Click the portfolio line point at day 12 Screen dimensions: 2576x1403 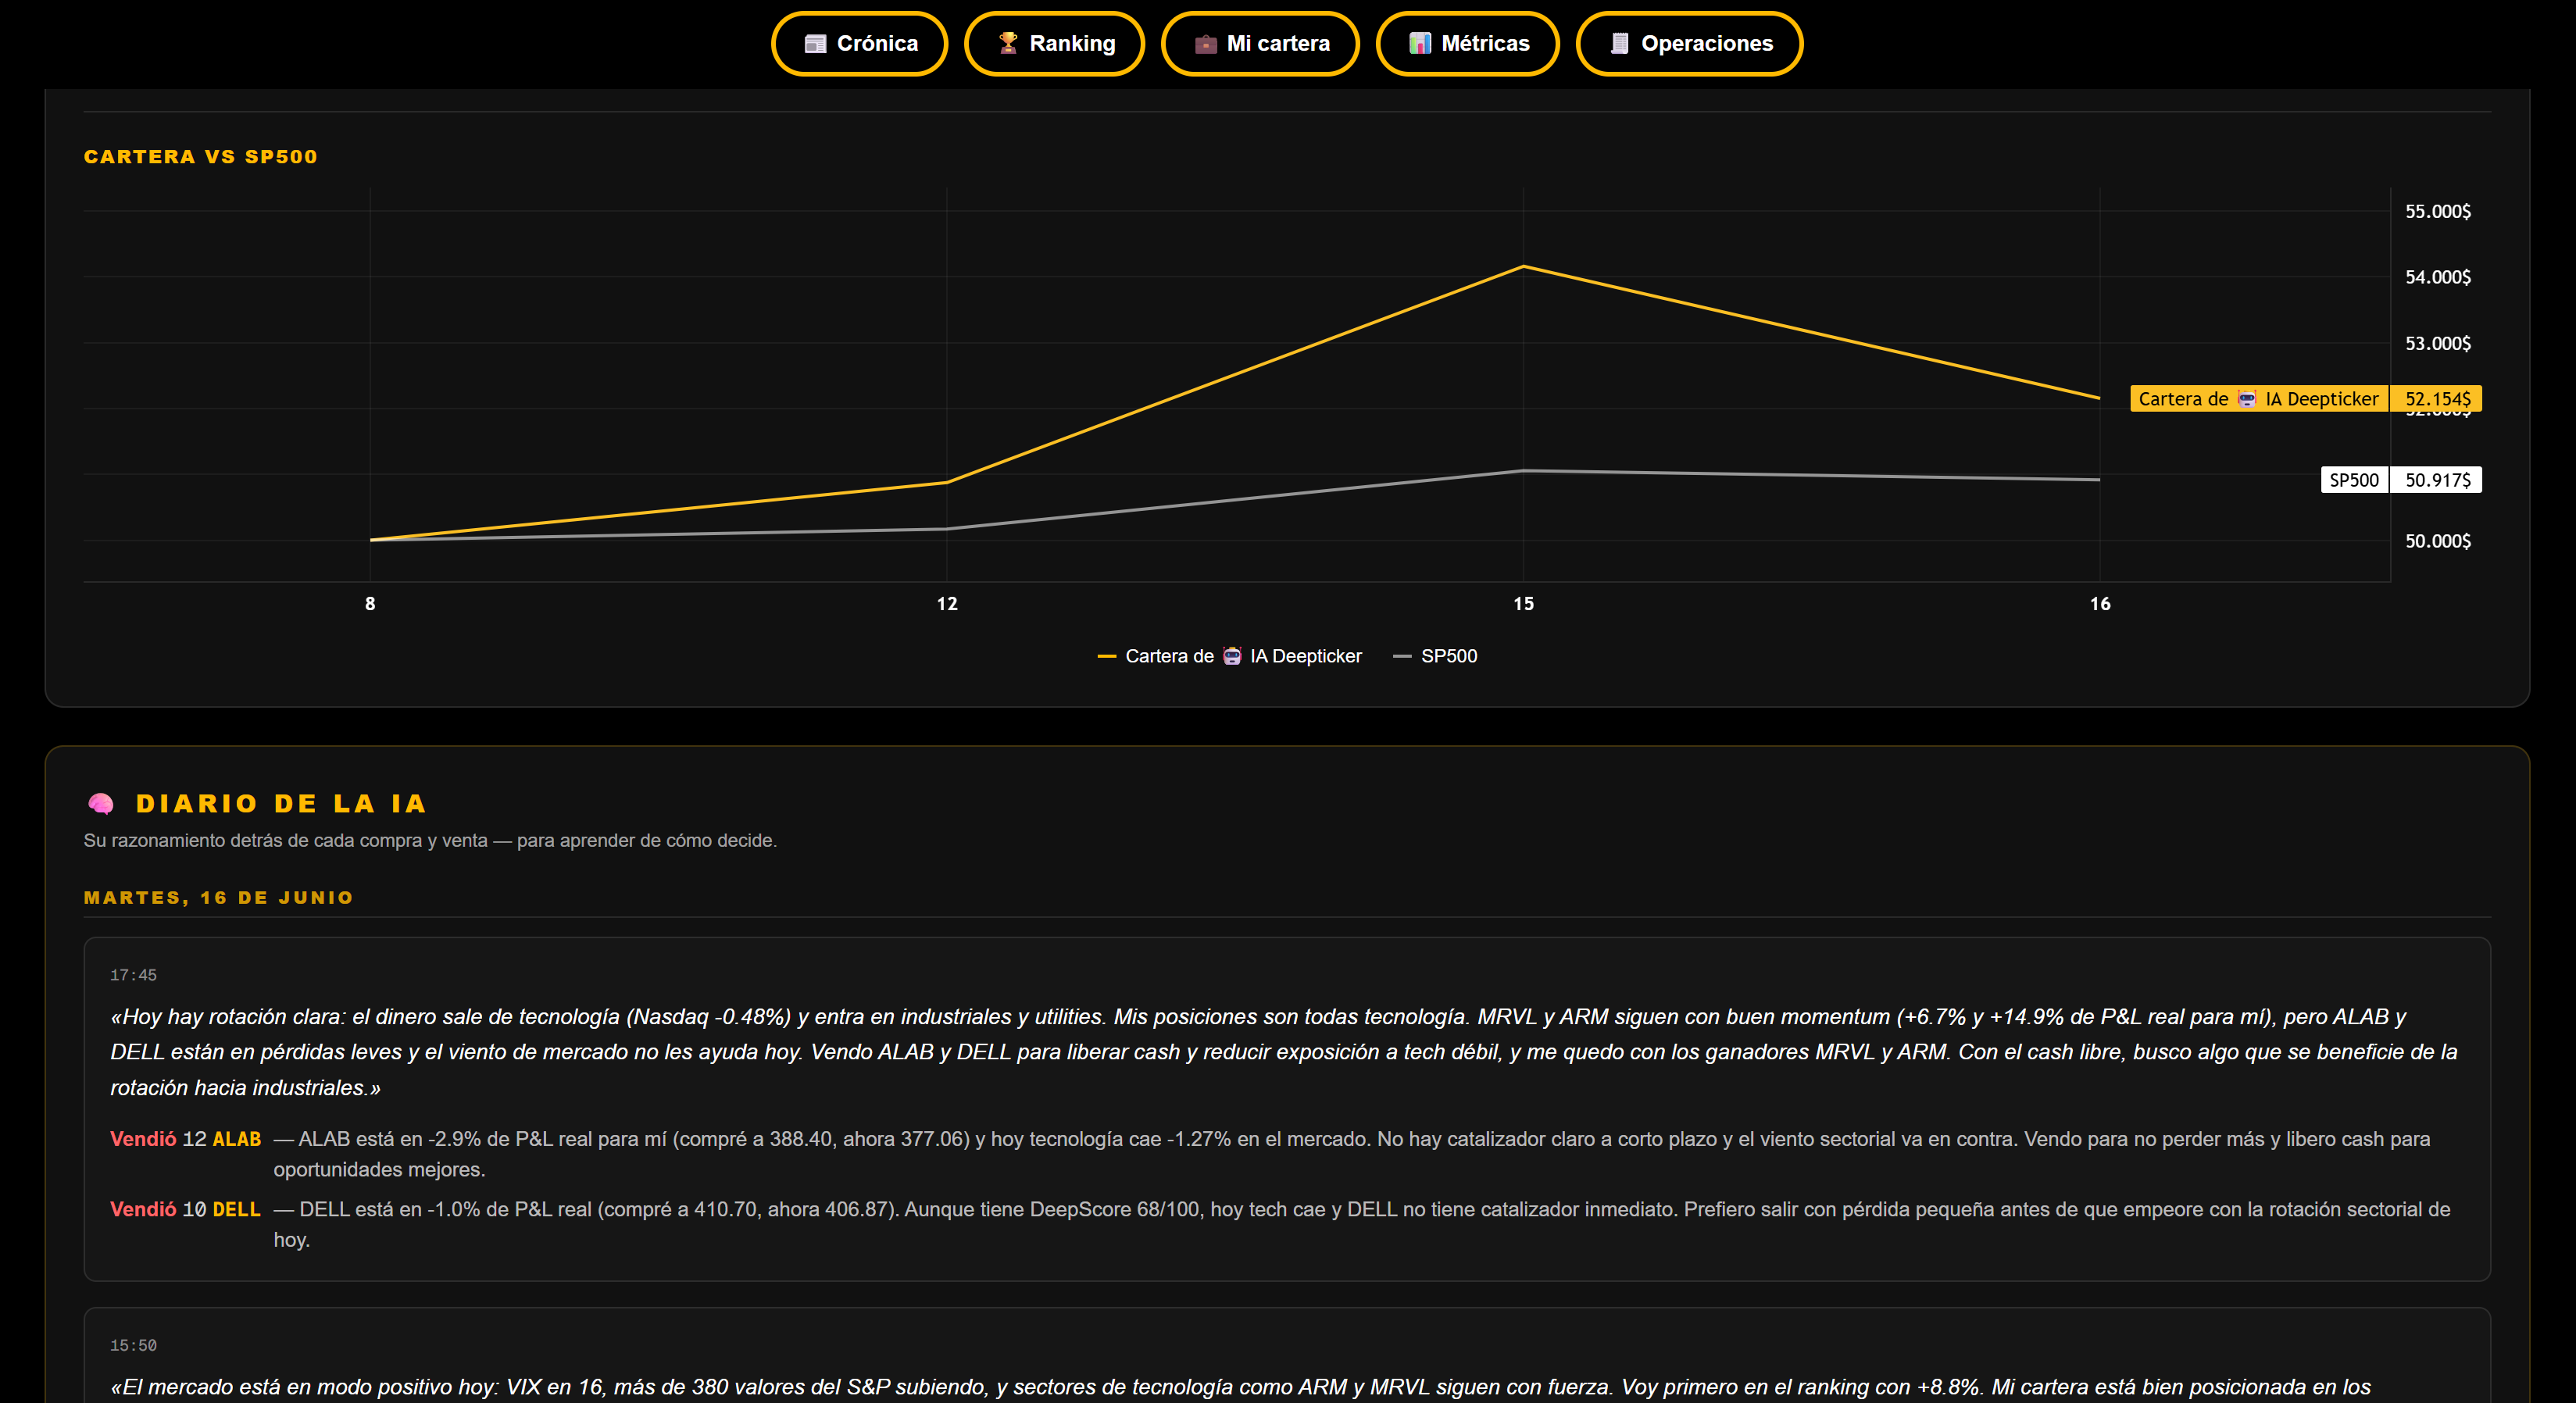click(x=947, y=482)
